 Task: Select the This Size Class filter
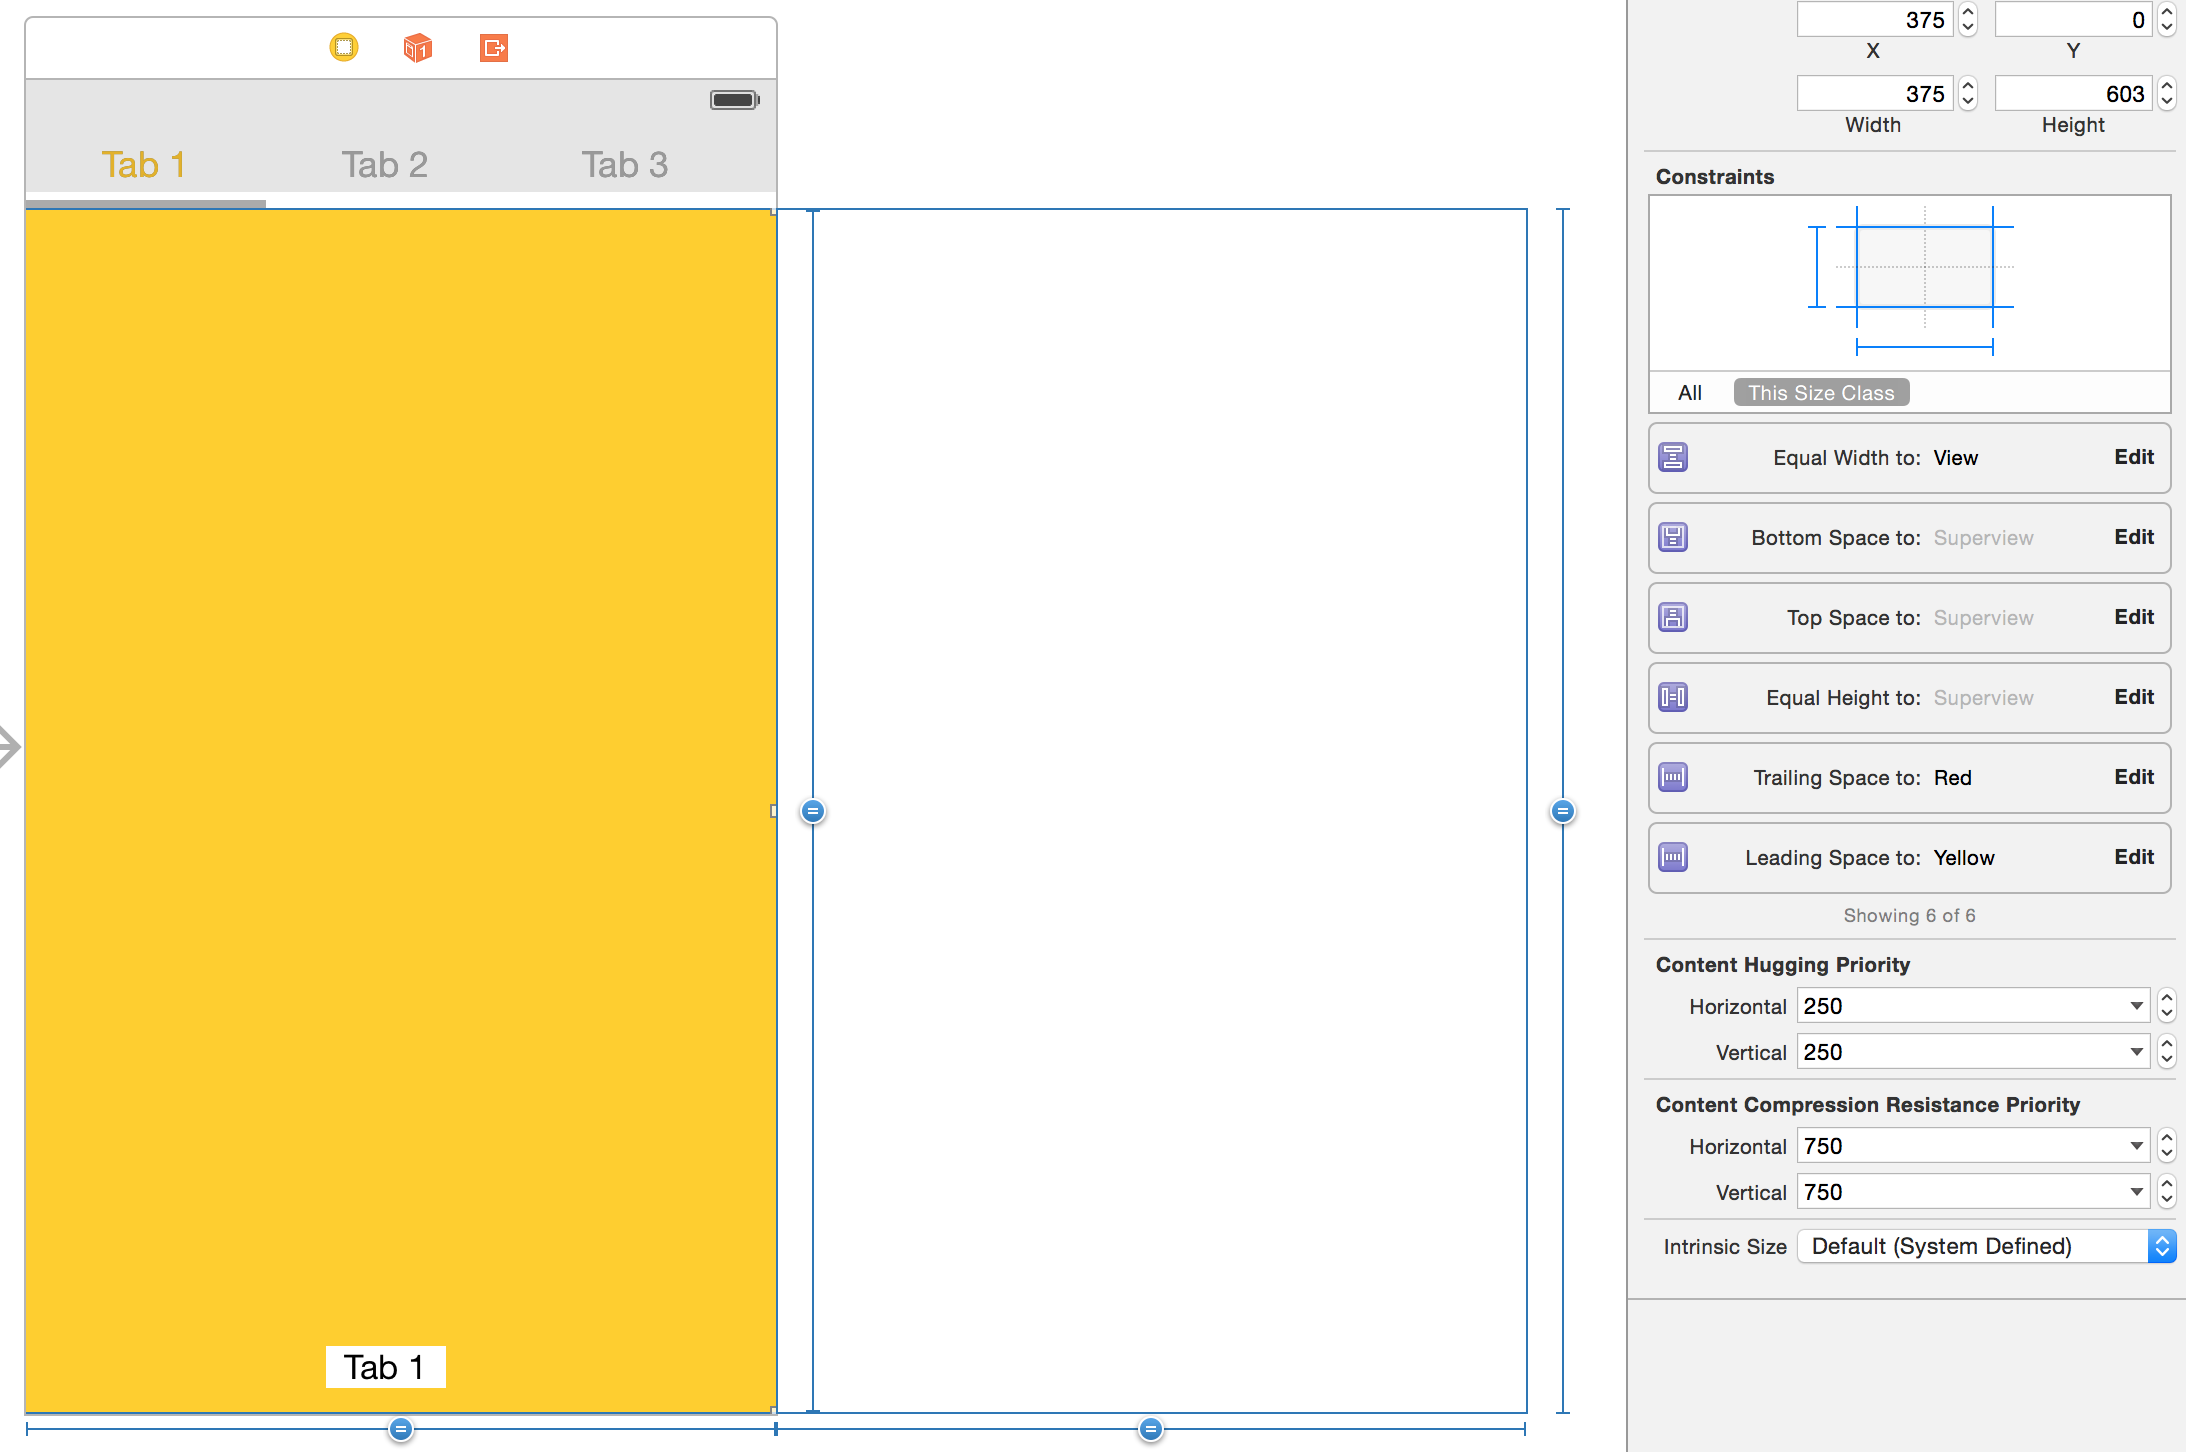[1821, 393]
